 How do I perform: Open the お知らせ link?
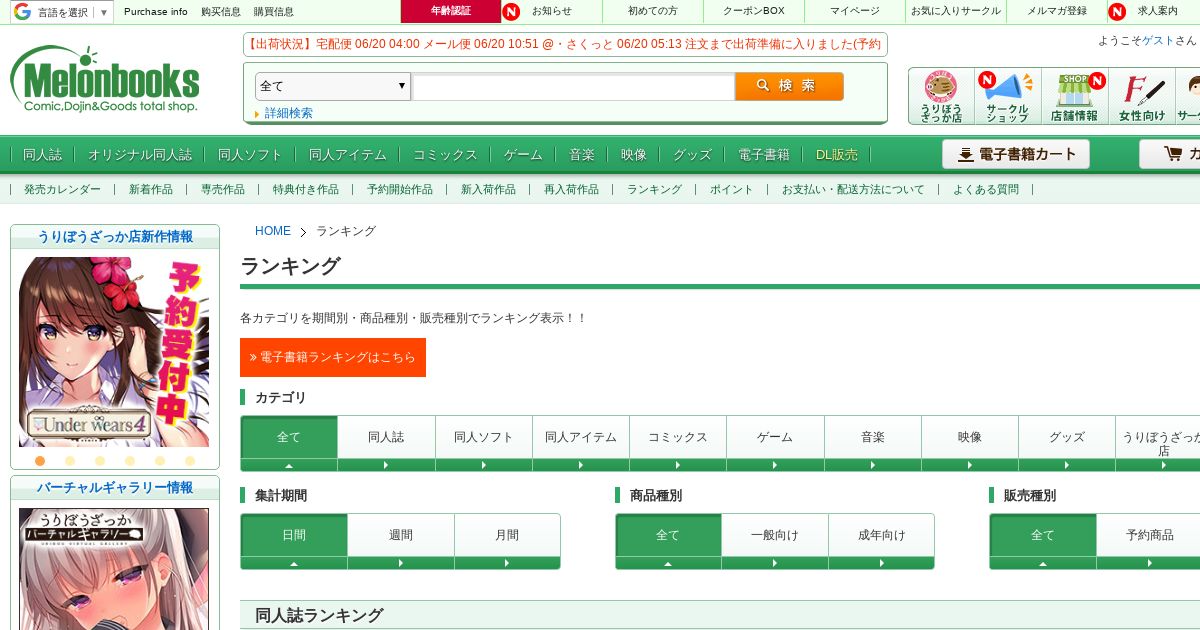552,11
